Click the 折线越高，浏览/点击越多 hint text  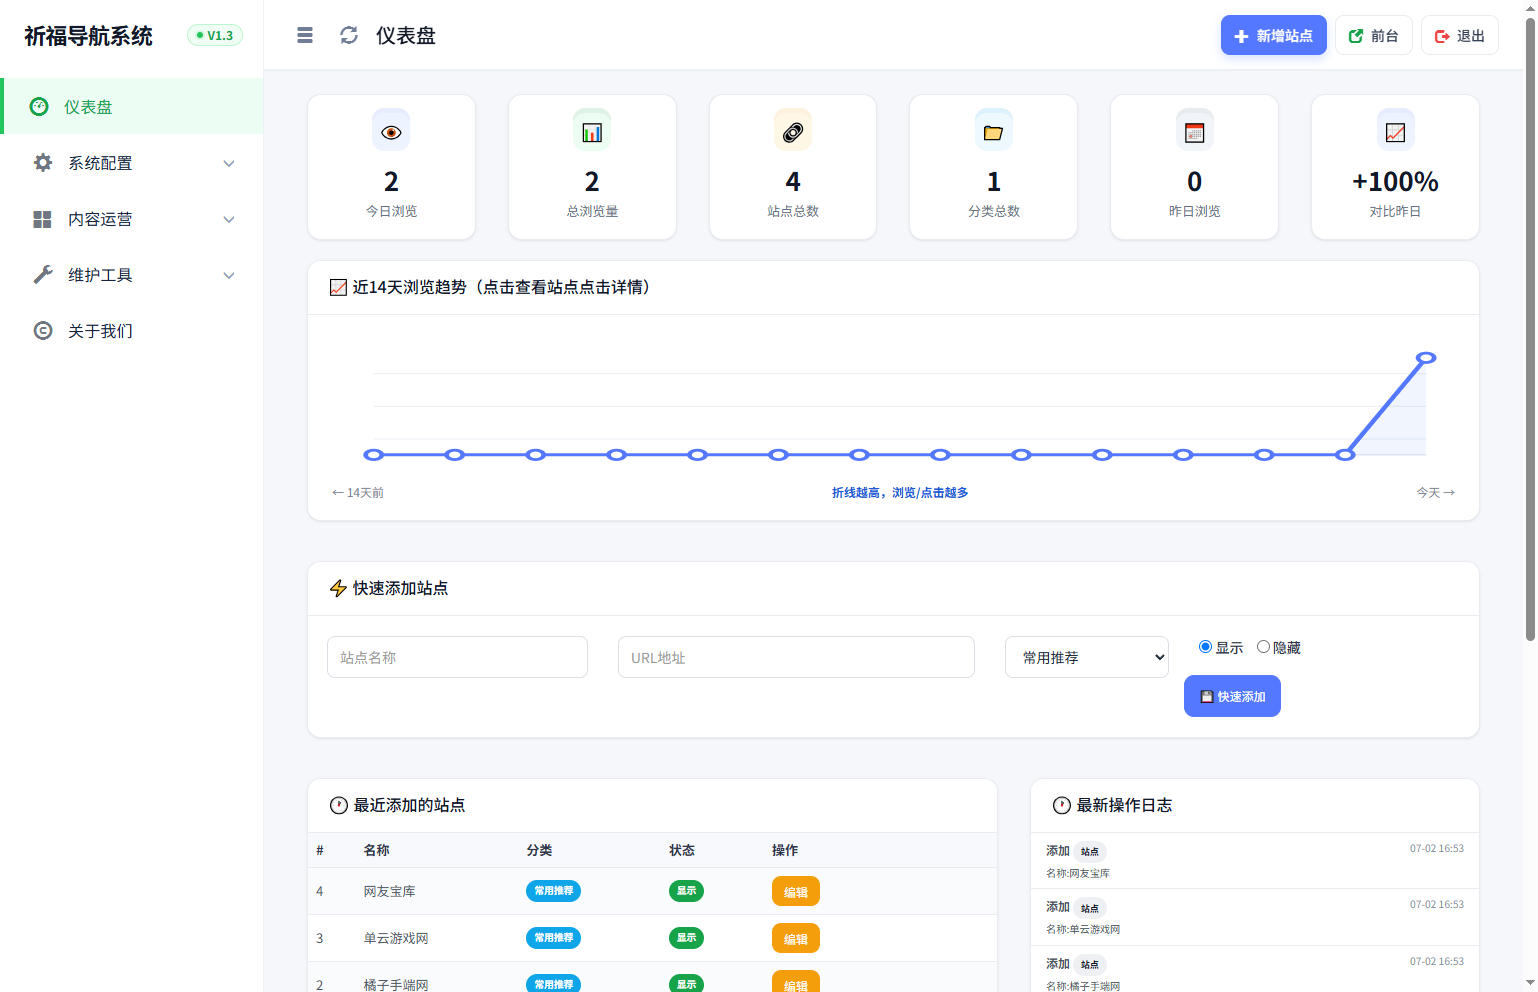point(900,493)
